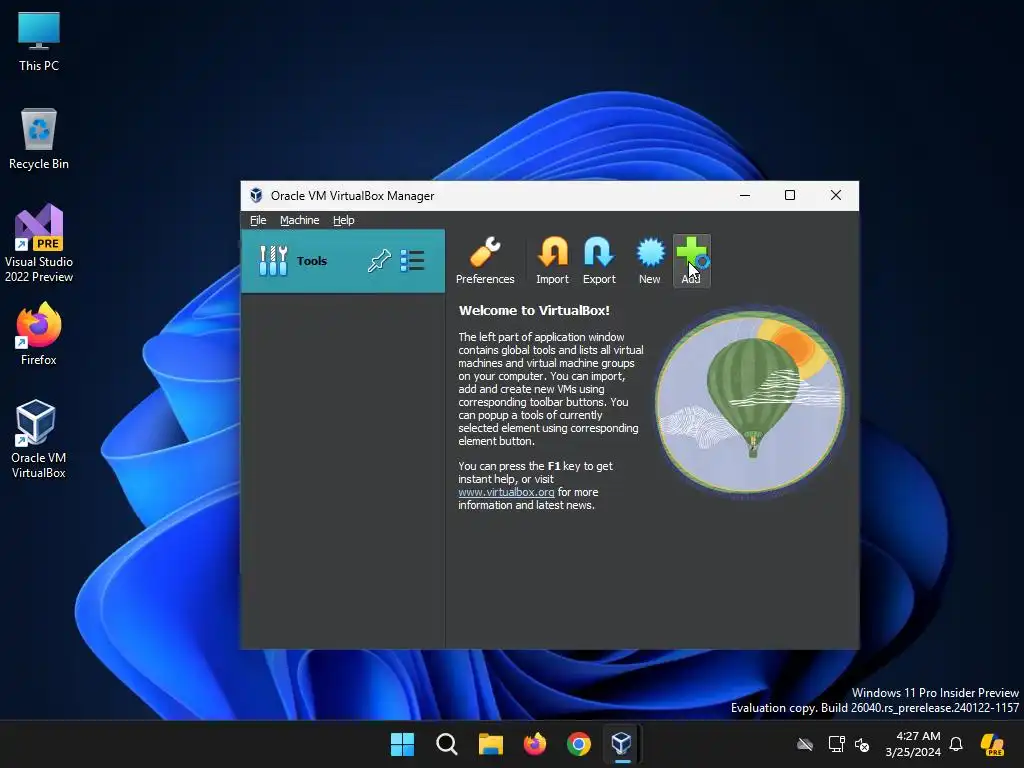The width and height of the screenshot is (1024, 768).
Task: Select the Oracle VM VirtualBox desktop shortcut
Action: (39, 439)
